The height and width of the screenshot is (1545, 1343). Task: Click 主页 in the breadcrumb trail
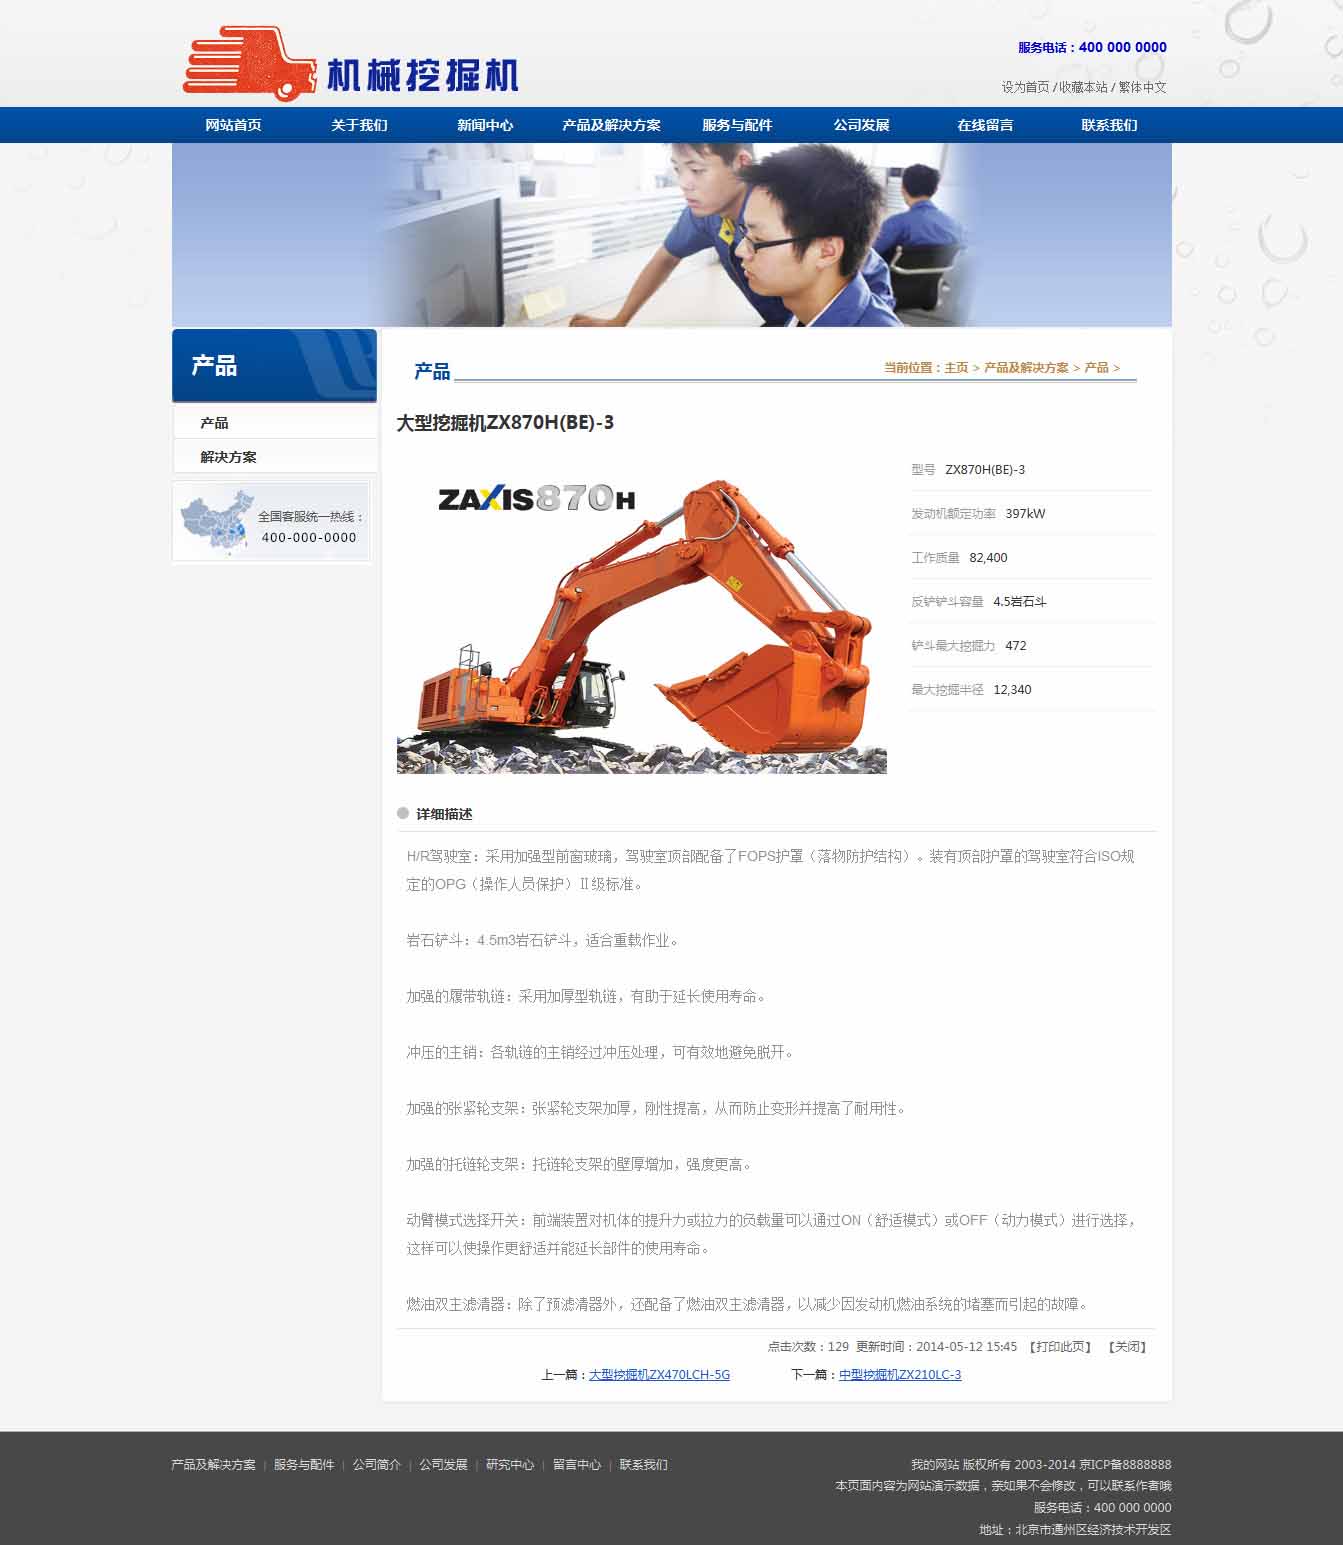pos(956,368)
